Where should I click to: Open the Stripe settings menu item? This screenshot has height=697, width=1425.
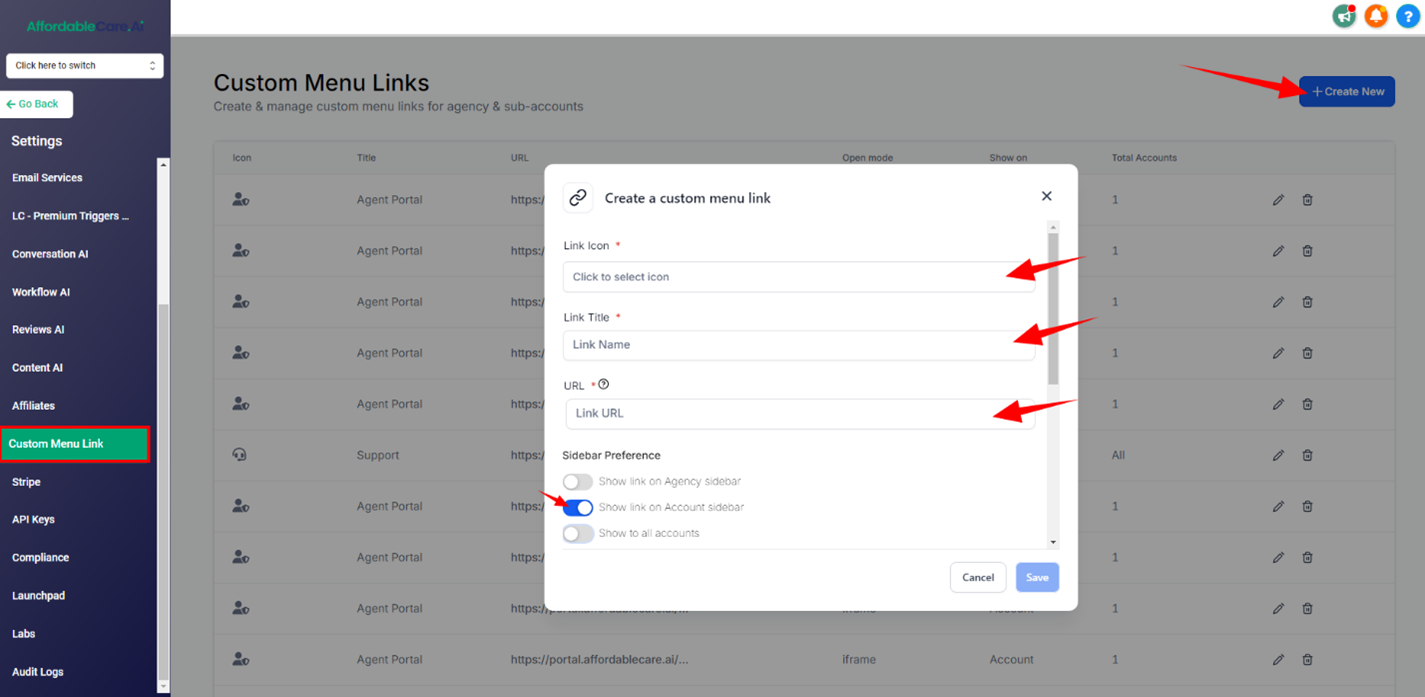[26, 482]
